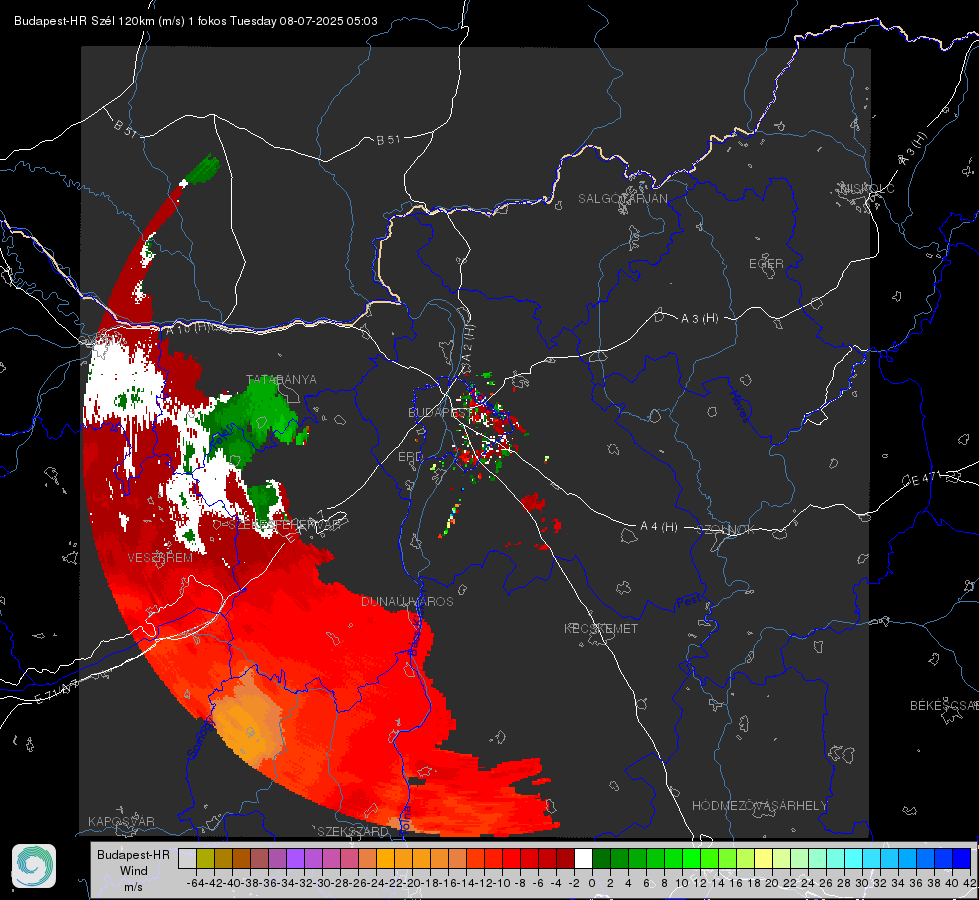The height and width of the screenshot is (900, 979).
Task: Click the radar title text with timestamp 05:03
Action: (195, 21)
